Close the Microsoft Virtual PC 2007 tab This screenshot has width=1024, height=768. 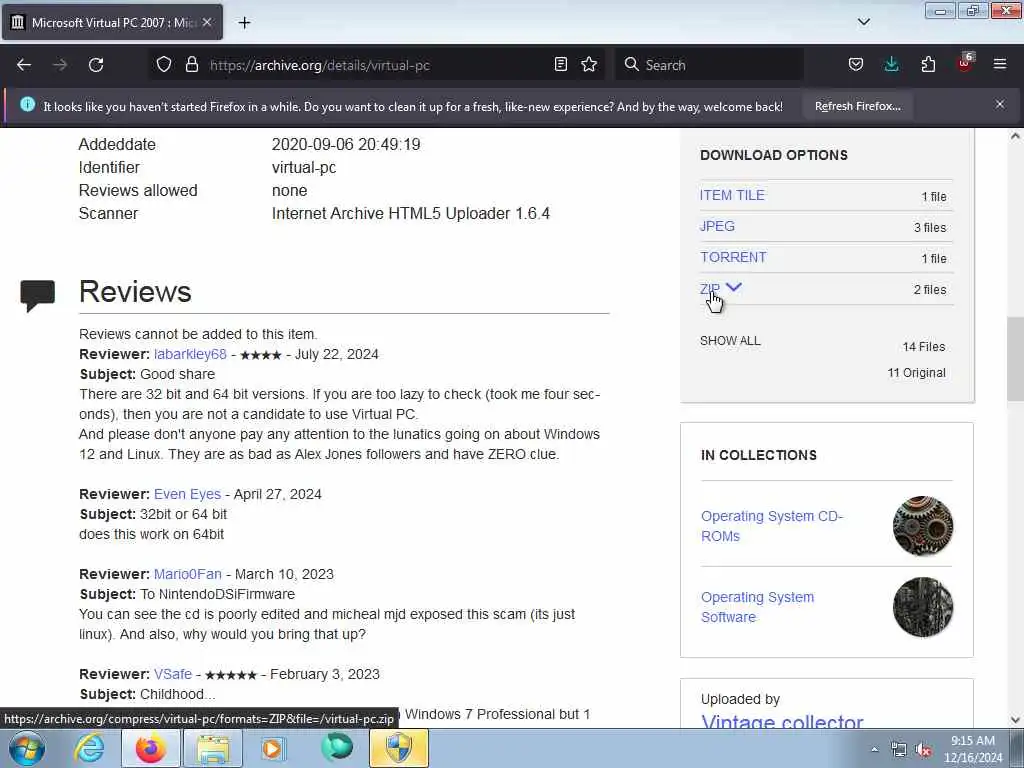207,22
